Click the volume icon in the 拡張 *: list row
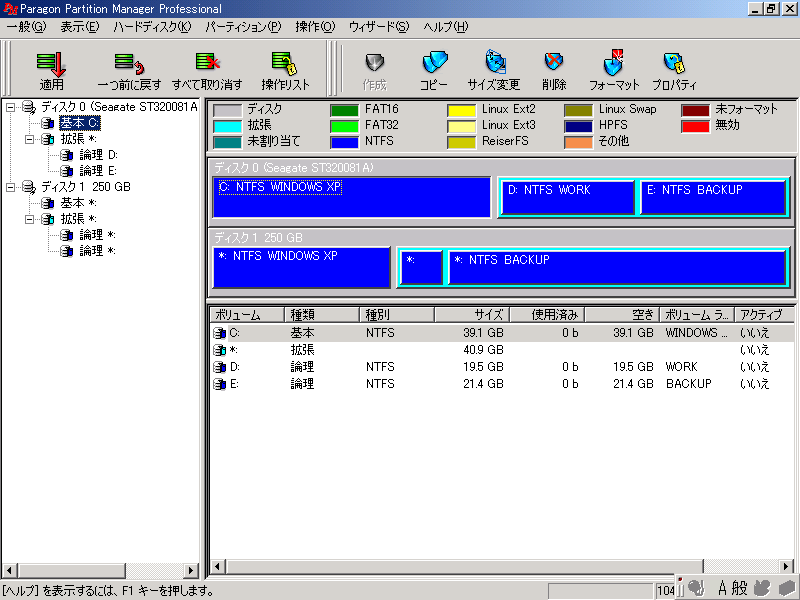The width and height of the screenshot is (800, 600). coord(219,350)
